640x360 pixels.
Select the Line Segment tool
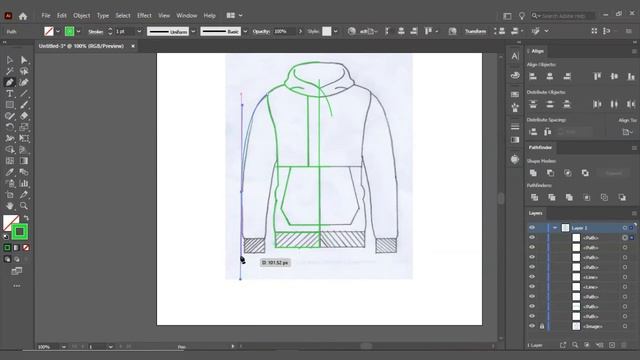(x=24, y=93)
